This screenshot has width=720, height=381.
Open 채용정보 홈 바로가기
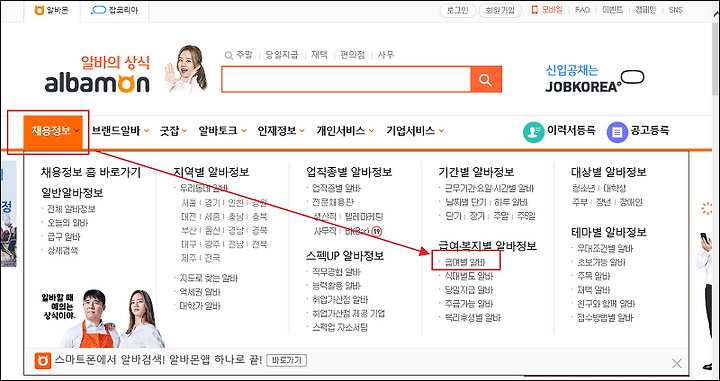coord(90,173)
